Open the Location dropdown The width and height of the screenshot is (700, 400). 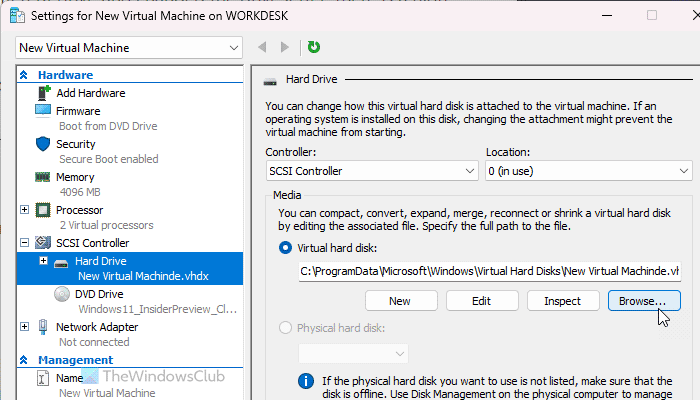click(589, 171)
